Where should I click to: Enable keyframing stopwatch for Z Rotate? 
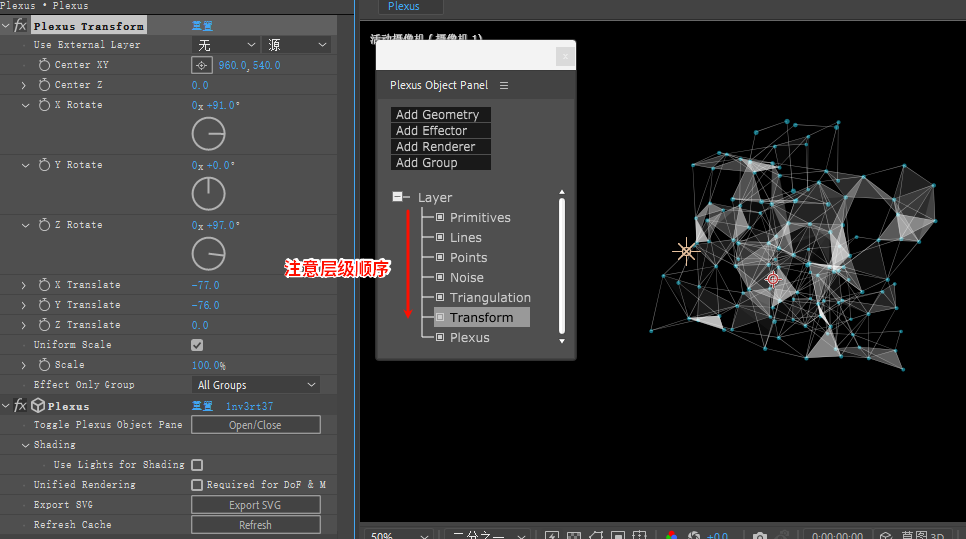tap(44, 225)
